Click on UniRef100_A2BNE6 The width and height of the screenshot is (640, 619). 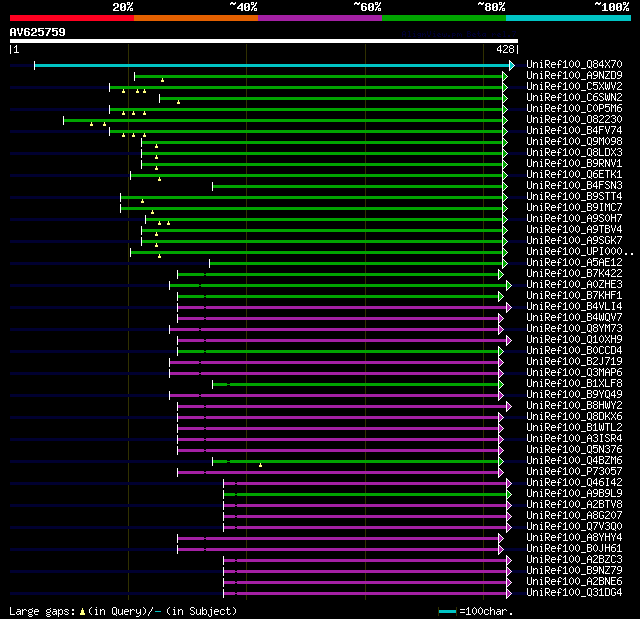(574, 582)
